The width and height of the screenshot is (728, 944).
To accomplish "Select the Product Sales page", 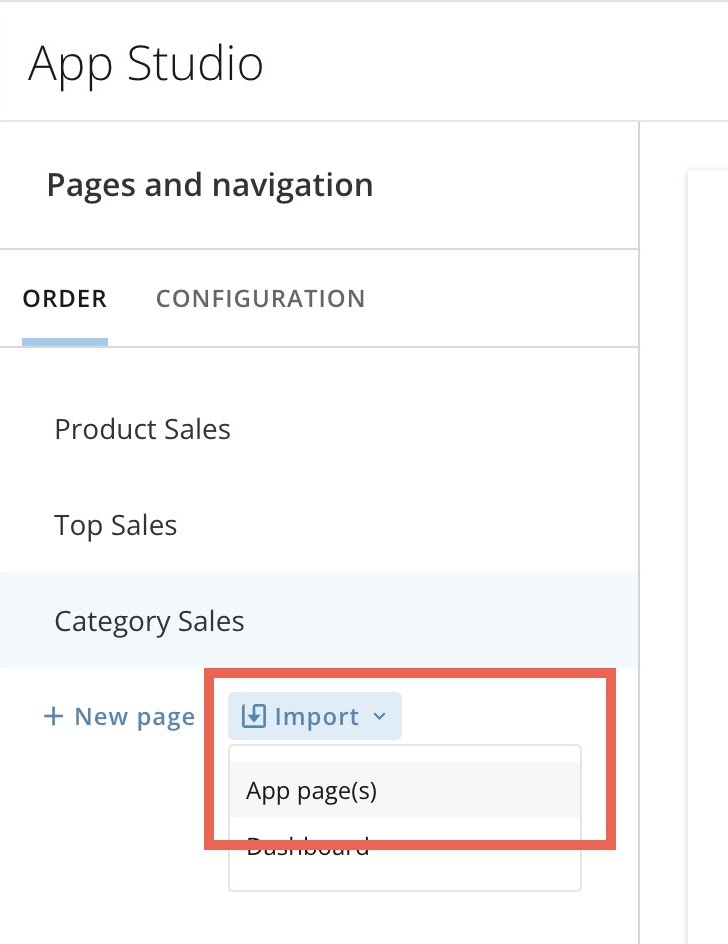I will (x=142, y=429).
